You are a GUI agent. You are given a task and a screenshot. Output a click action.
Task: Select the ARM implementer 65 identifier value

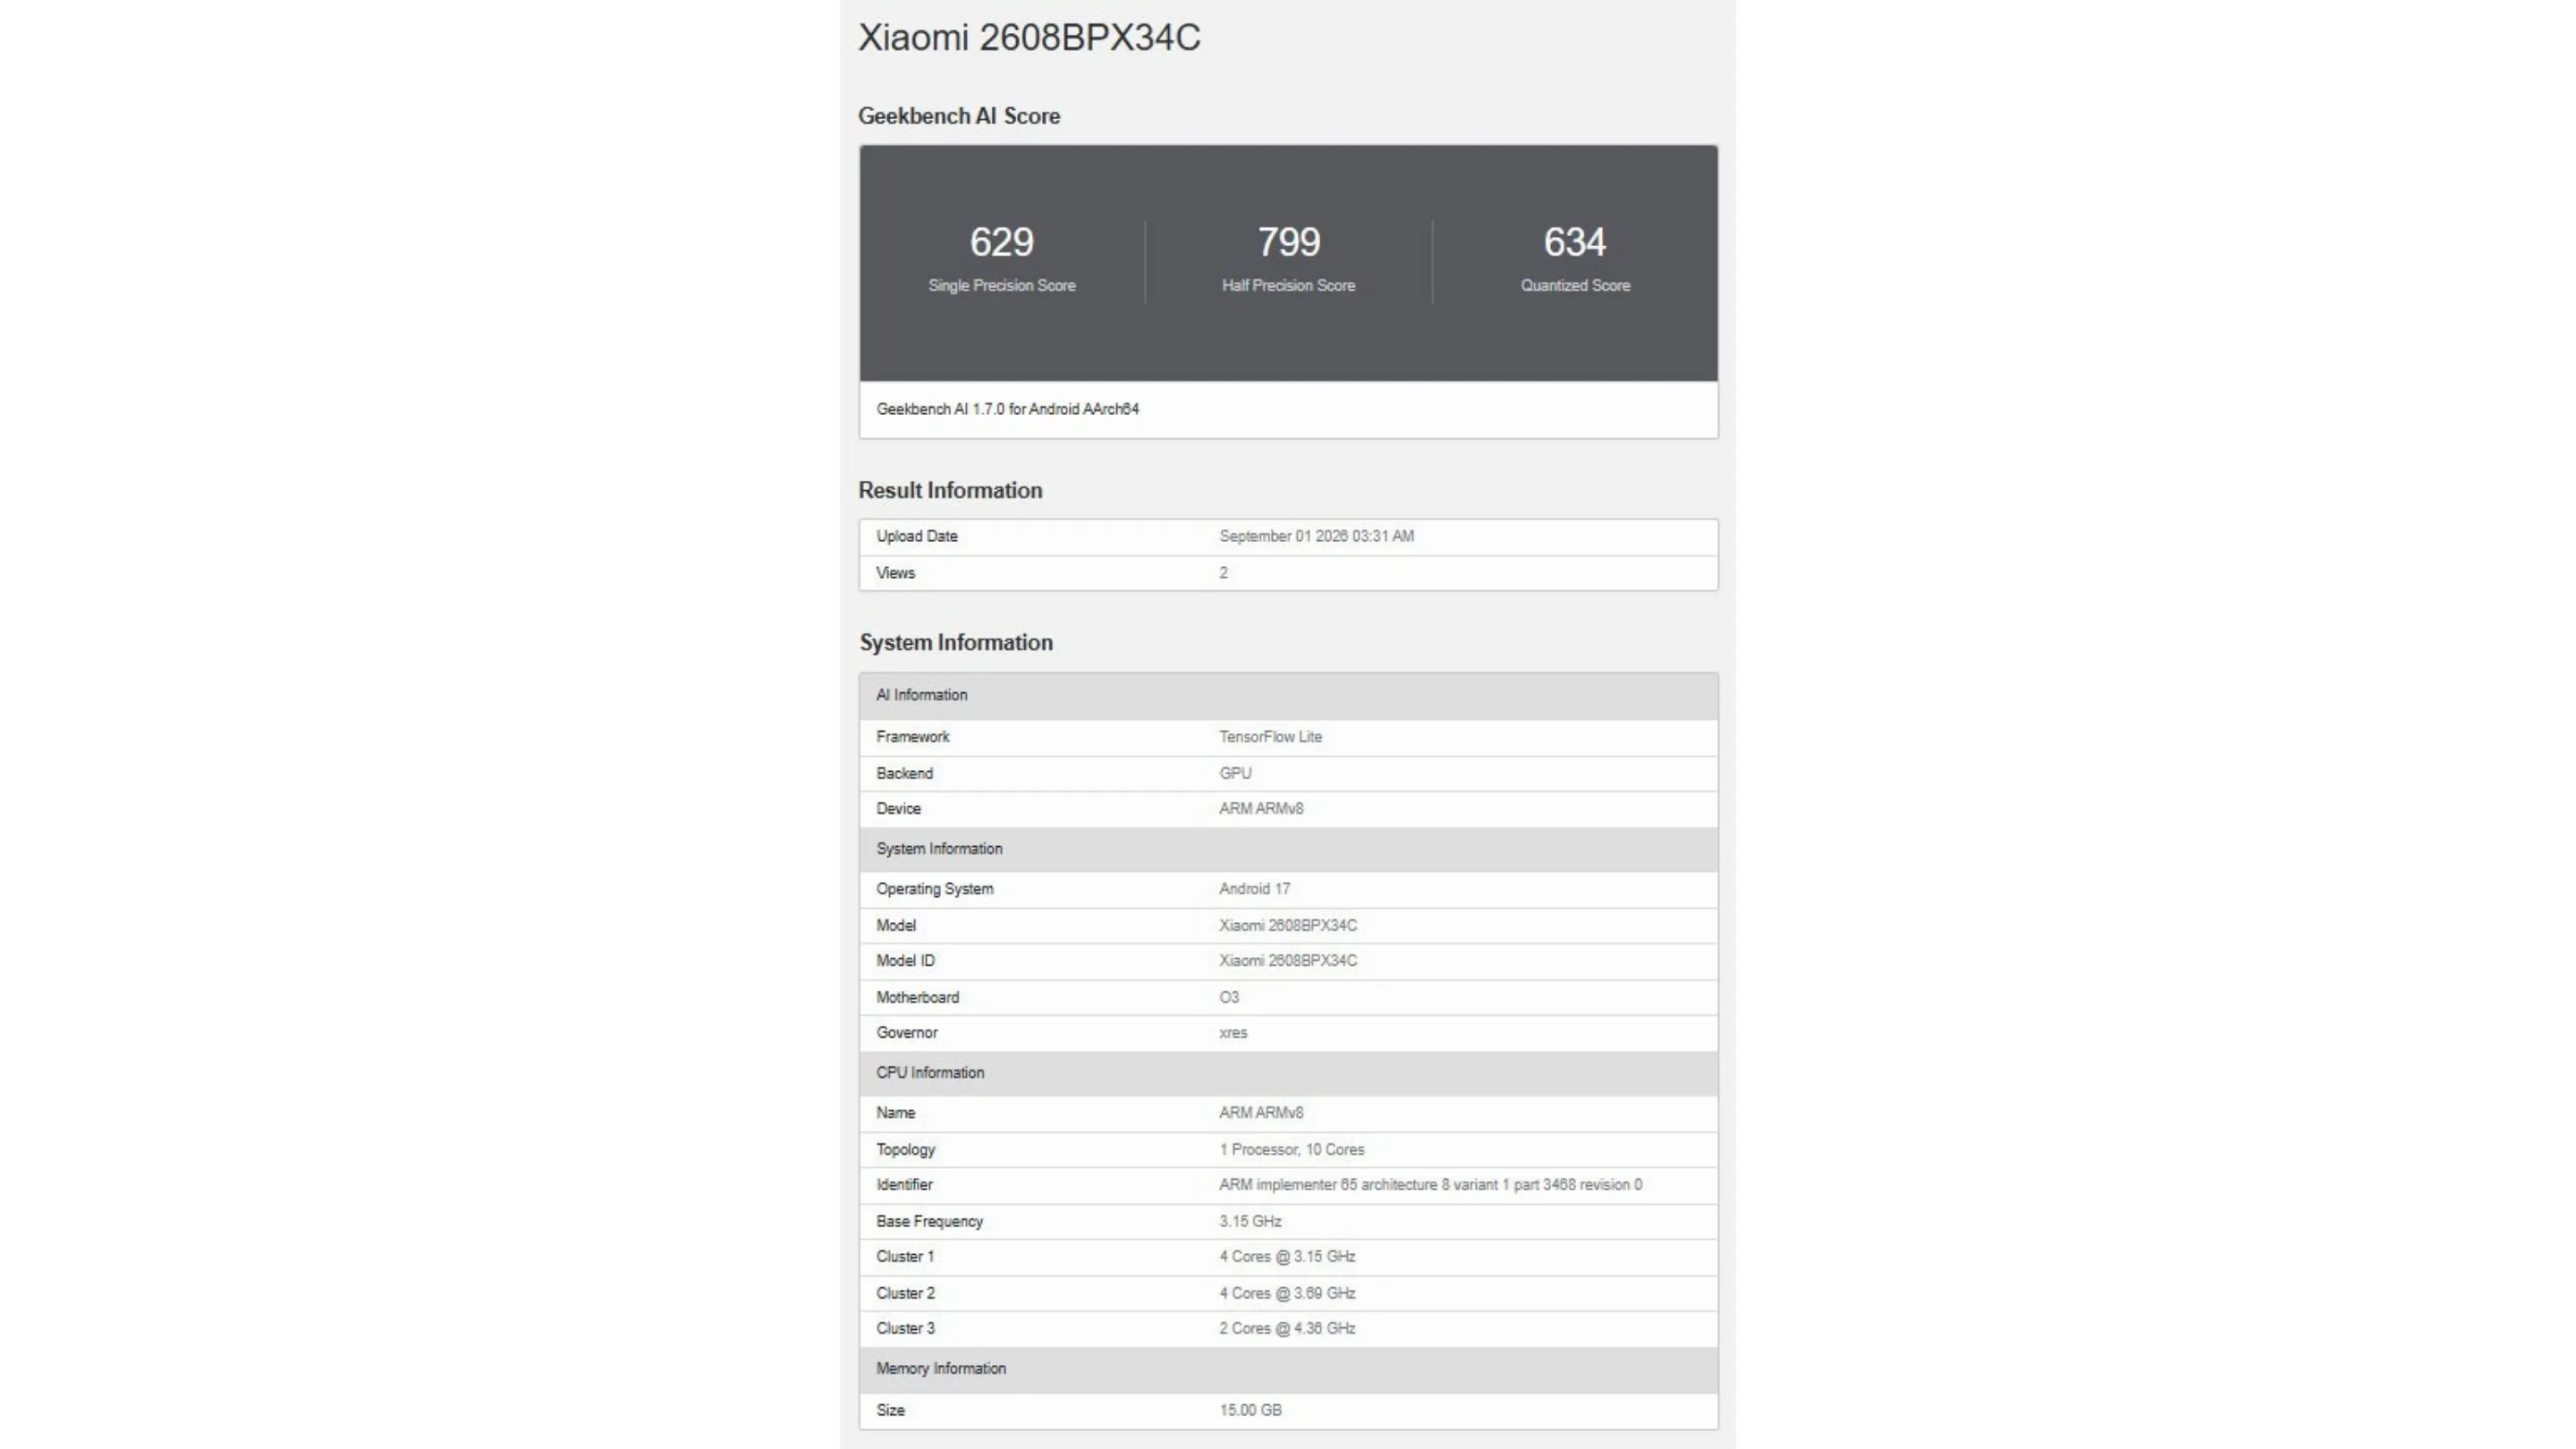point(1430,1185)
